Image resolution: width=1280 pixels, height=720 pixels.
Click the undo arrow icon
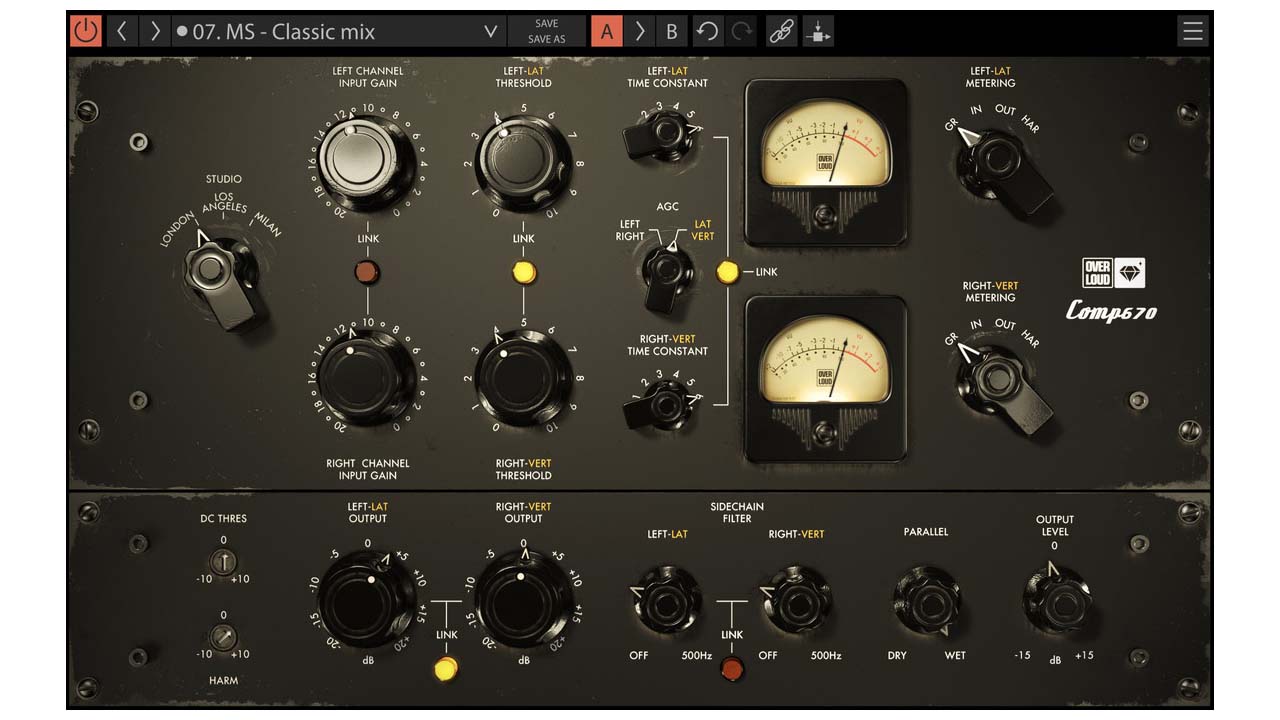coord(707,31)
